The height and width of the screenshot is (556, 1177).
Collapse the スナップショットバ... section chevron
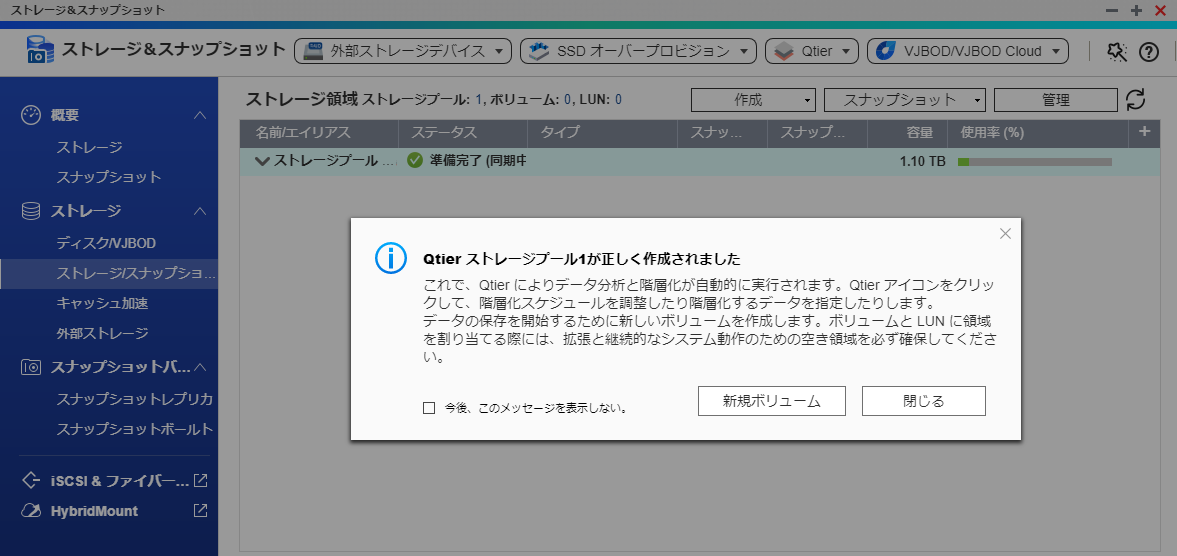(x=200, y=367)
